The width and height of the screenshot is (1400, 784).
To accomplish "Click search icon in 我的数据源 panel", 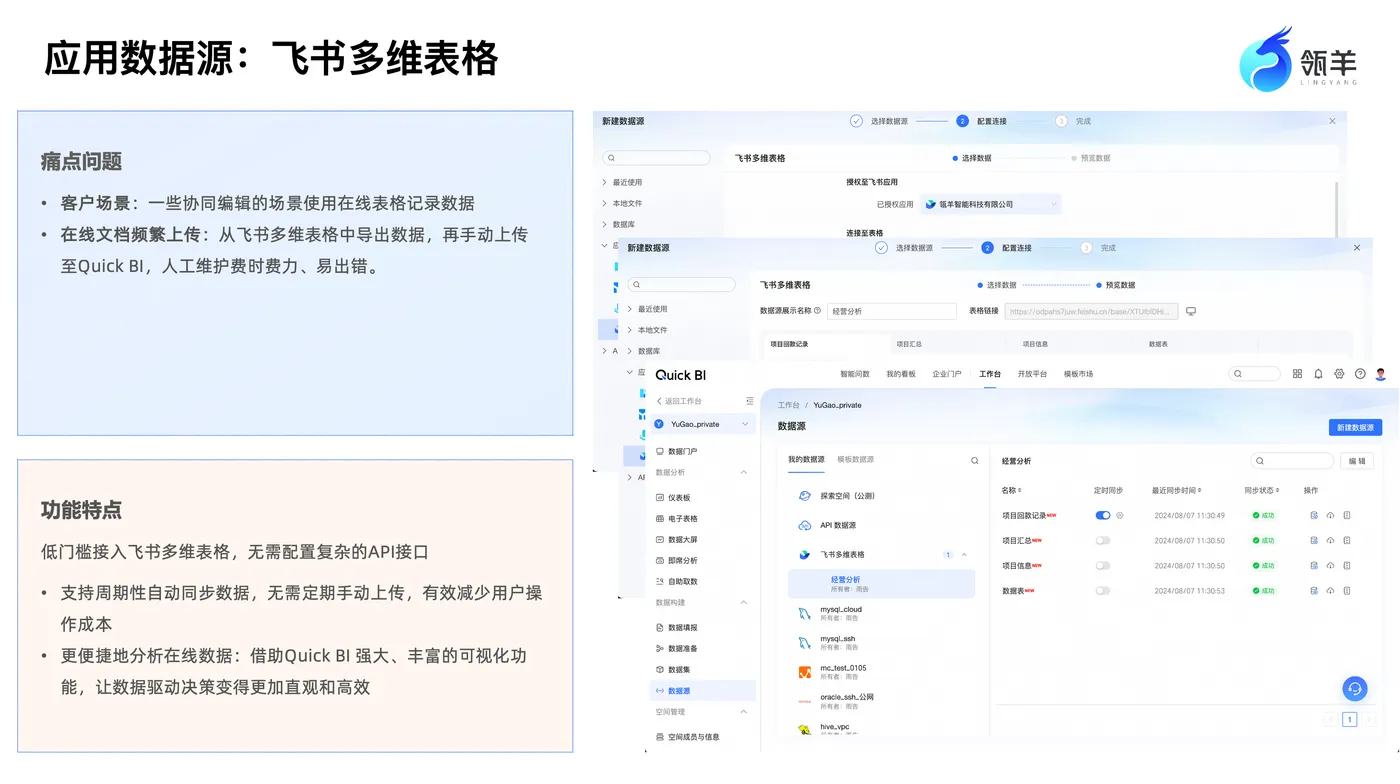I will 975,461.
